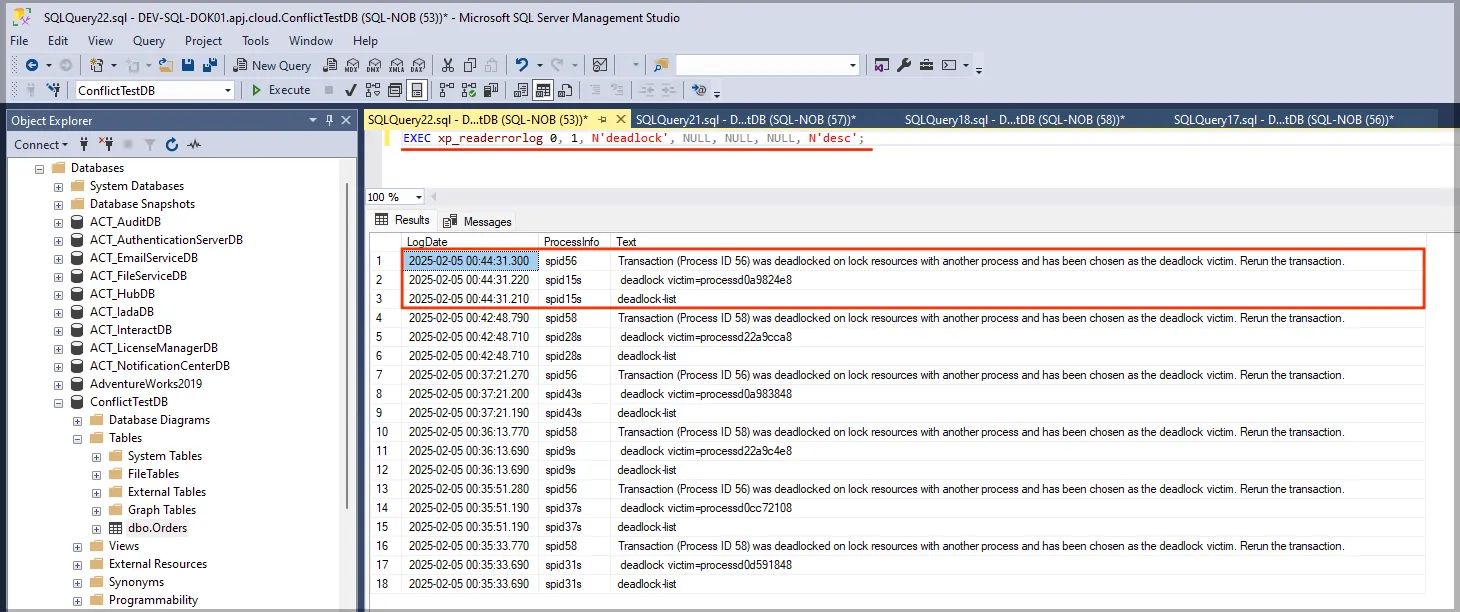Open the 100 % zoom dropdown
This screenshot has height=612, width=1460.
pos(418,197)
